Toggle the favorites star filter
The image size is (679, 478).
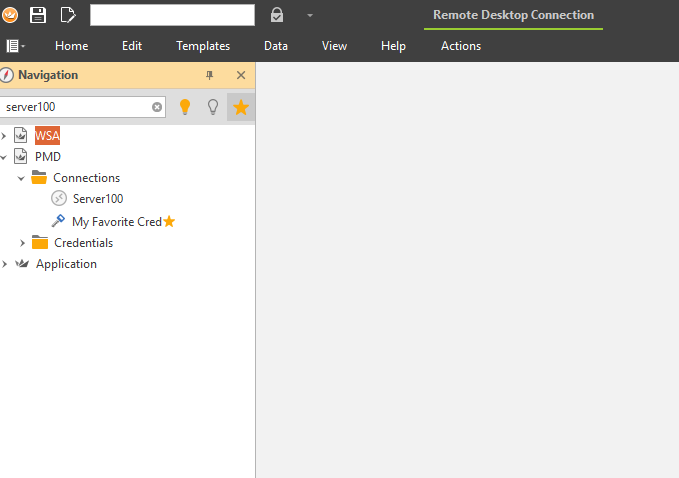[240, 107]
